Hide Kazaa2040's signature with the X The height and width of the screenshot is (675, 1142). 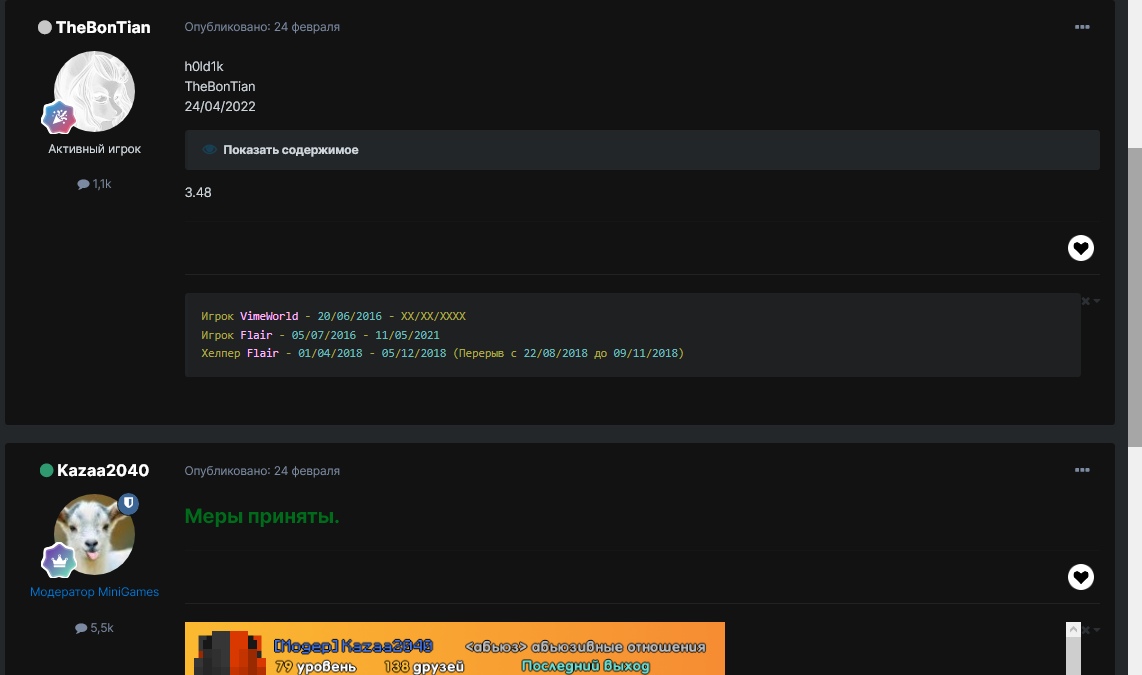click(1086, 630)
